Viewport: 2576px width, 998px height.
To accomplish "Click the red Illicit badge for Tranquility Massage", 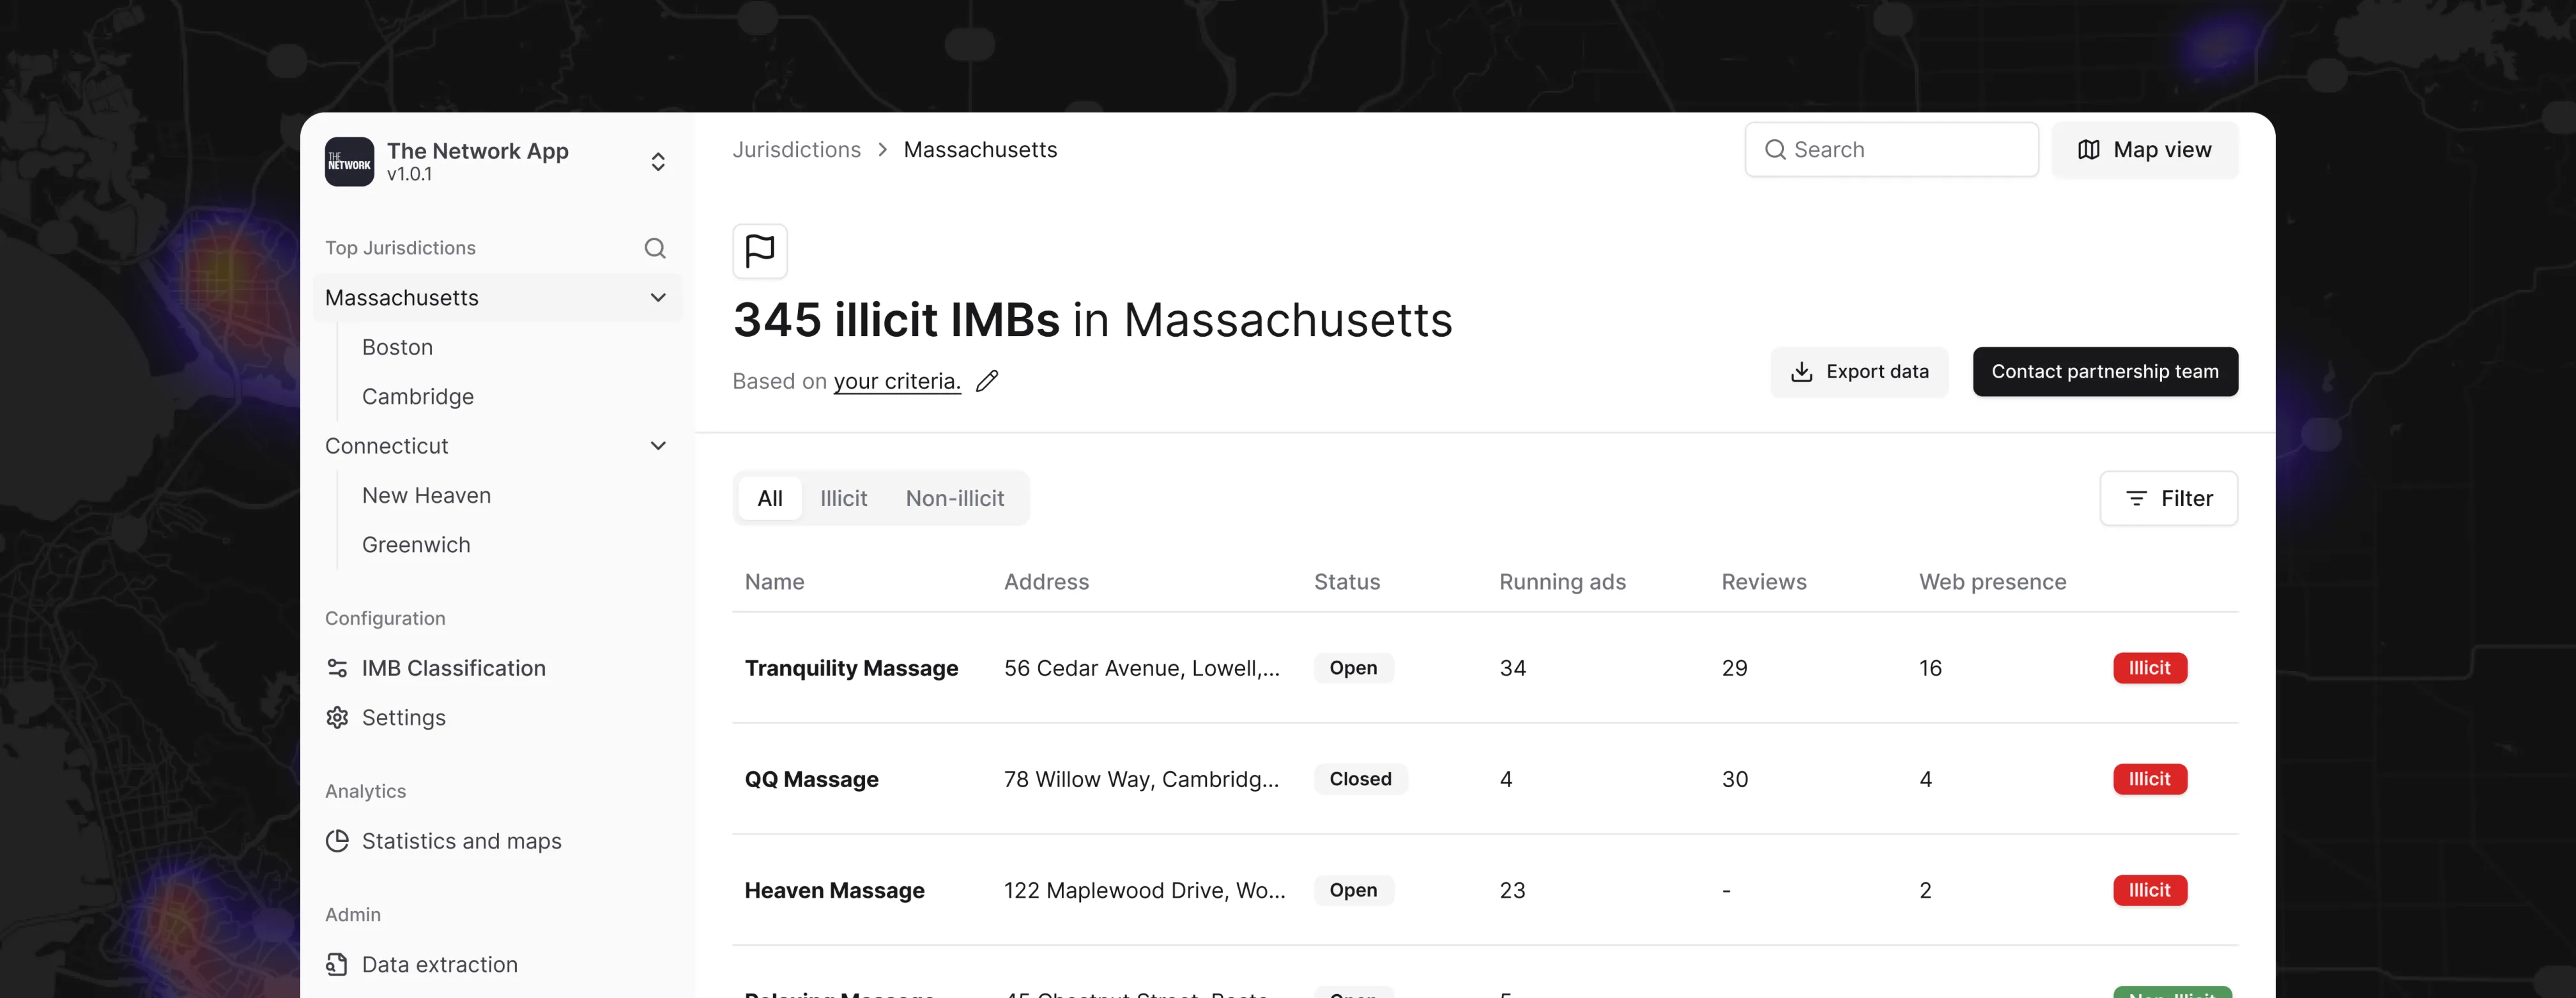I will point(2149,668).
